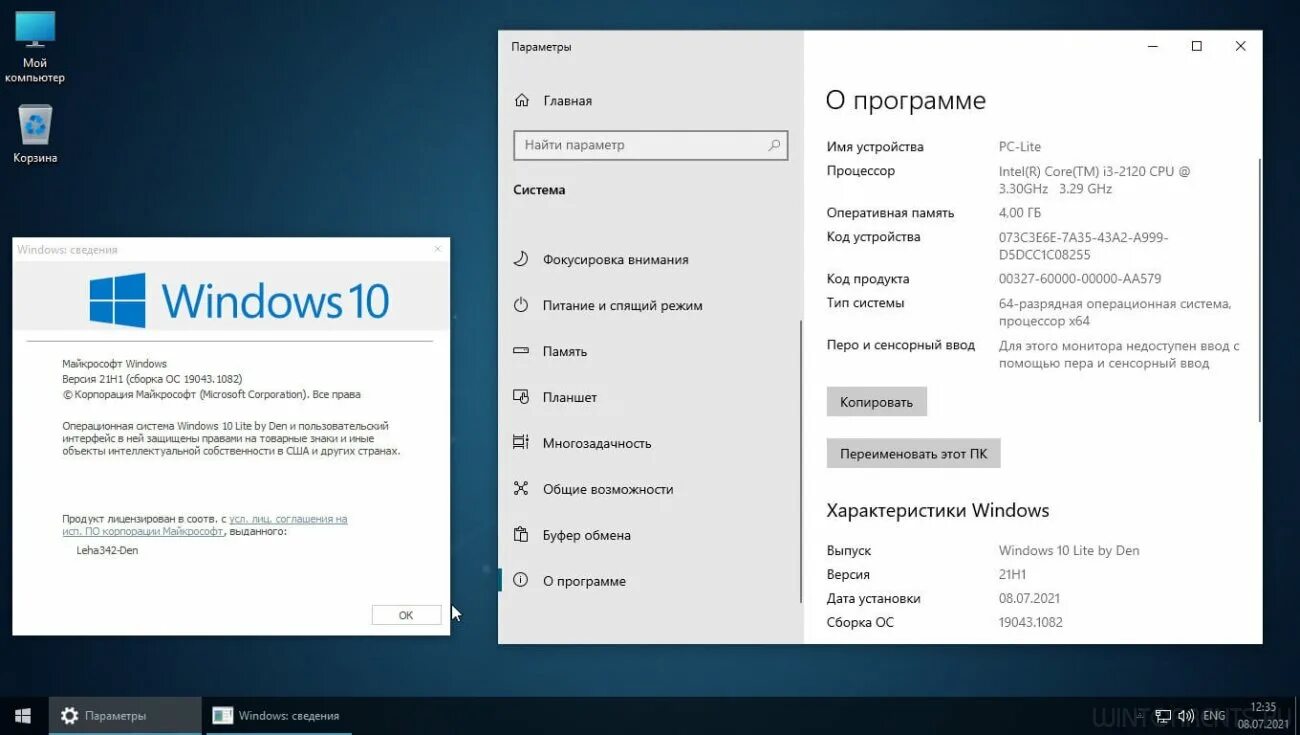Open the Windows Start button

coord(23,716)
